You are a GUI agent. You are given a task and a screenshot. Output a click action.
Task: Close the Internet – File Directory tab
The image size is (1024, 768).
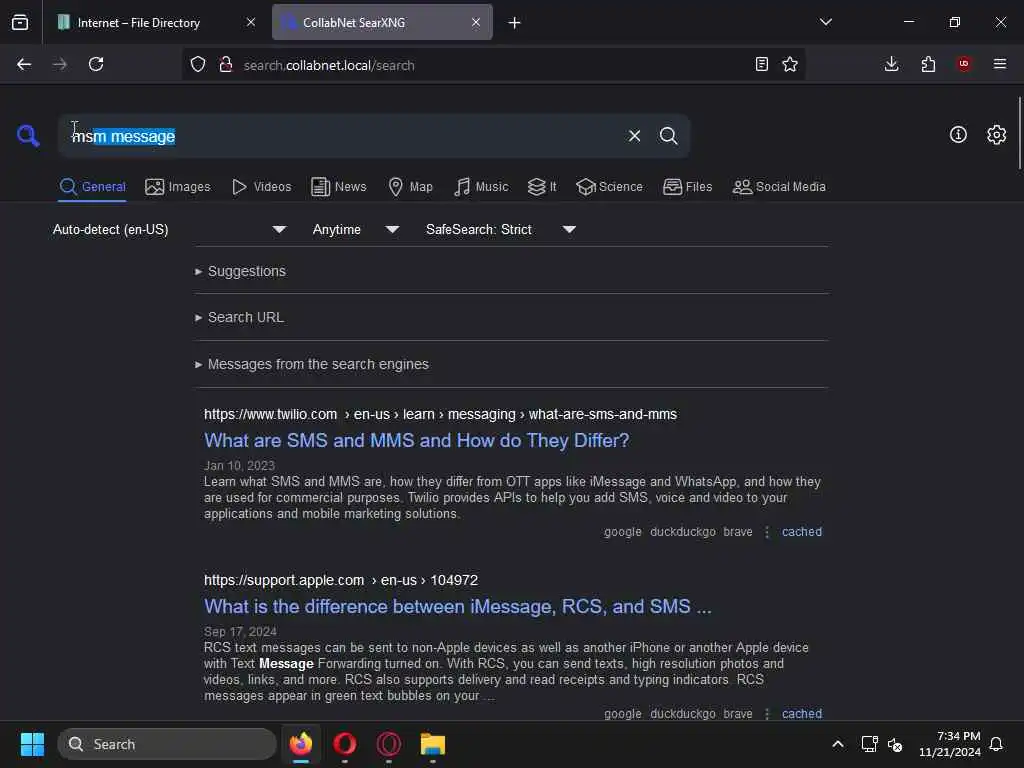coord(251,22)
